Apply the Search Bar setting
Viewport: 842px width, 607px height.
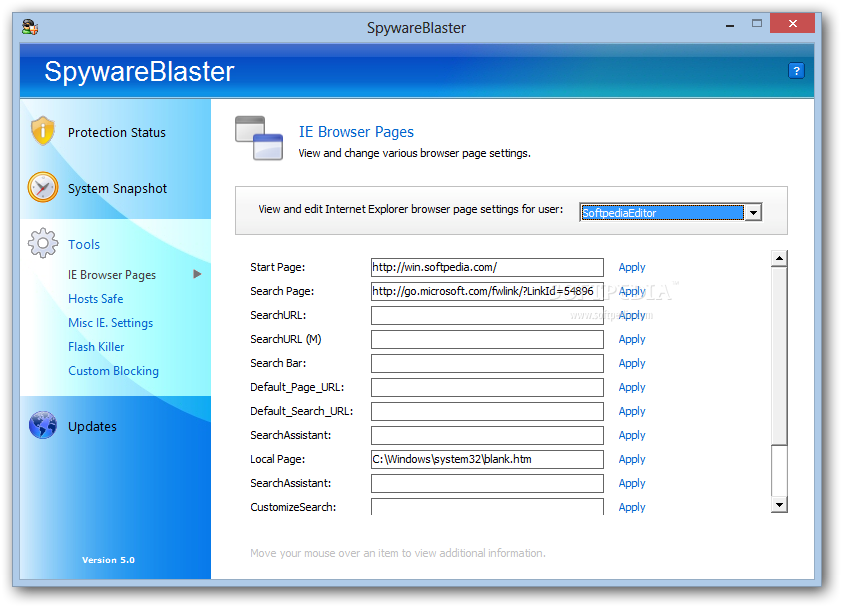point(632,363)
